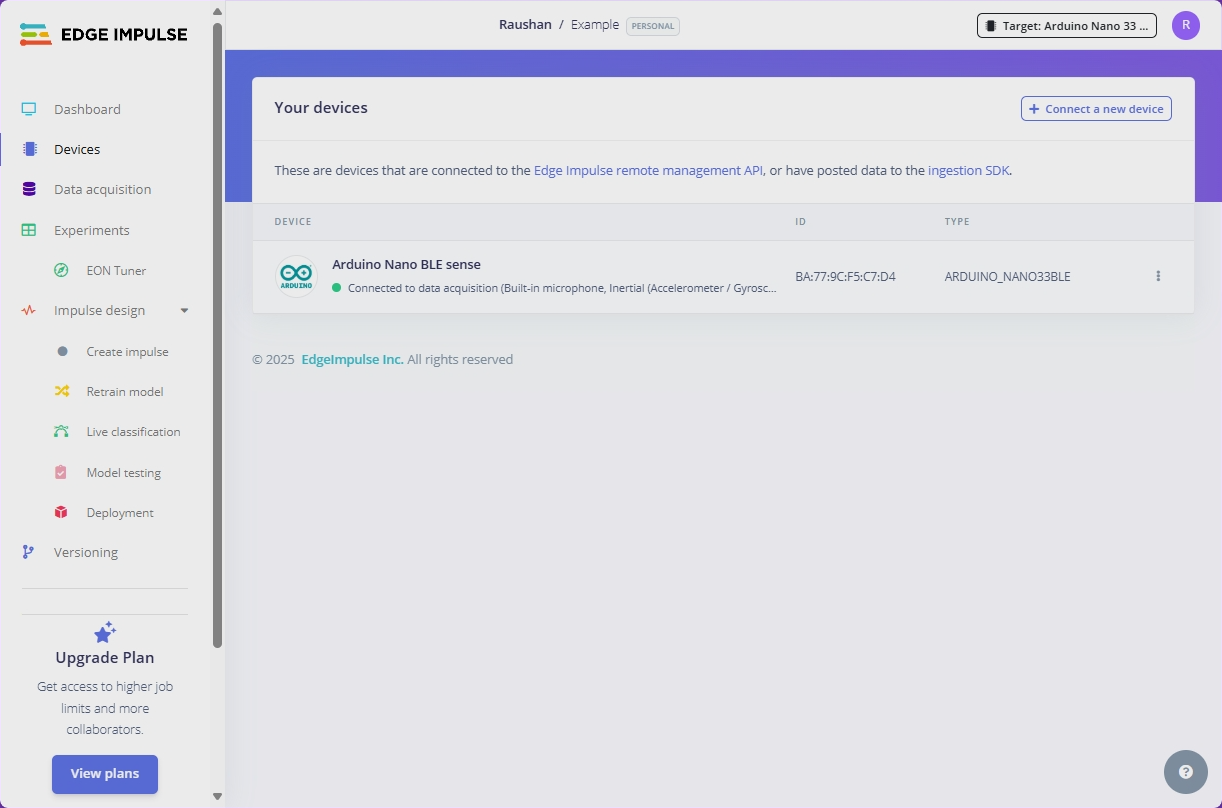Click the Retrain model shuffle icon

[62, 391]
